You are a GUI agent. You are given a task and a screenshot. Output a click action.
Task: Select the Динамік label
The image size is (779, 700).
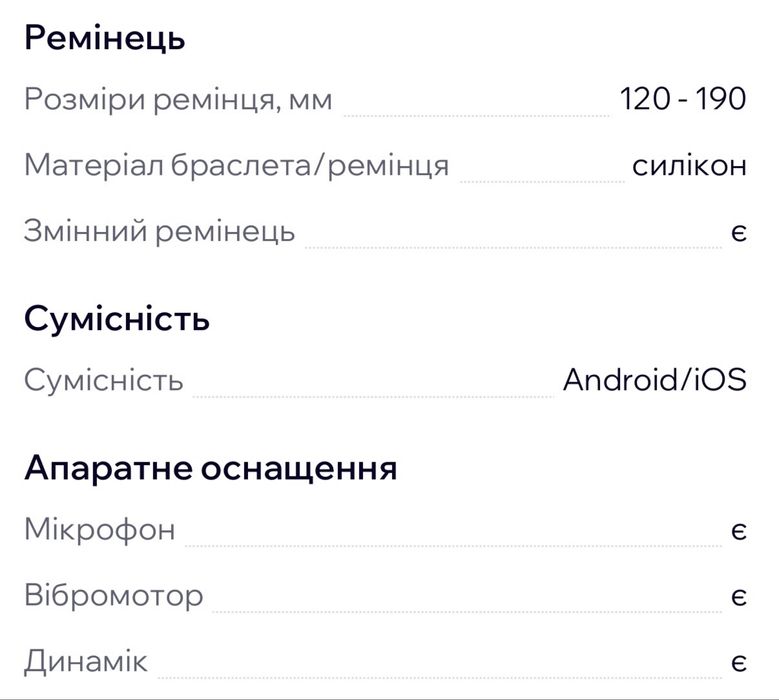[x=86, y=661]
